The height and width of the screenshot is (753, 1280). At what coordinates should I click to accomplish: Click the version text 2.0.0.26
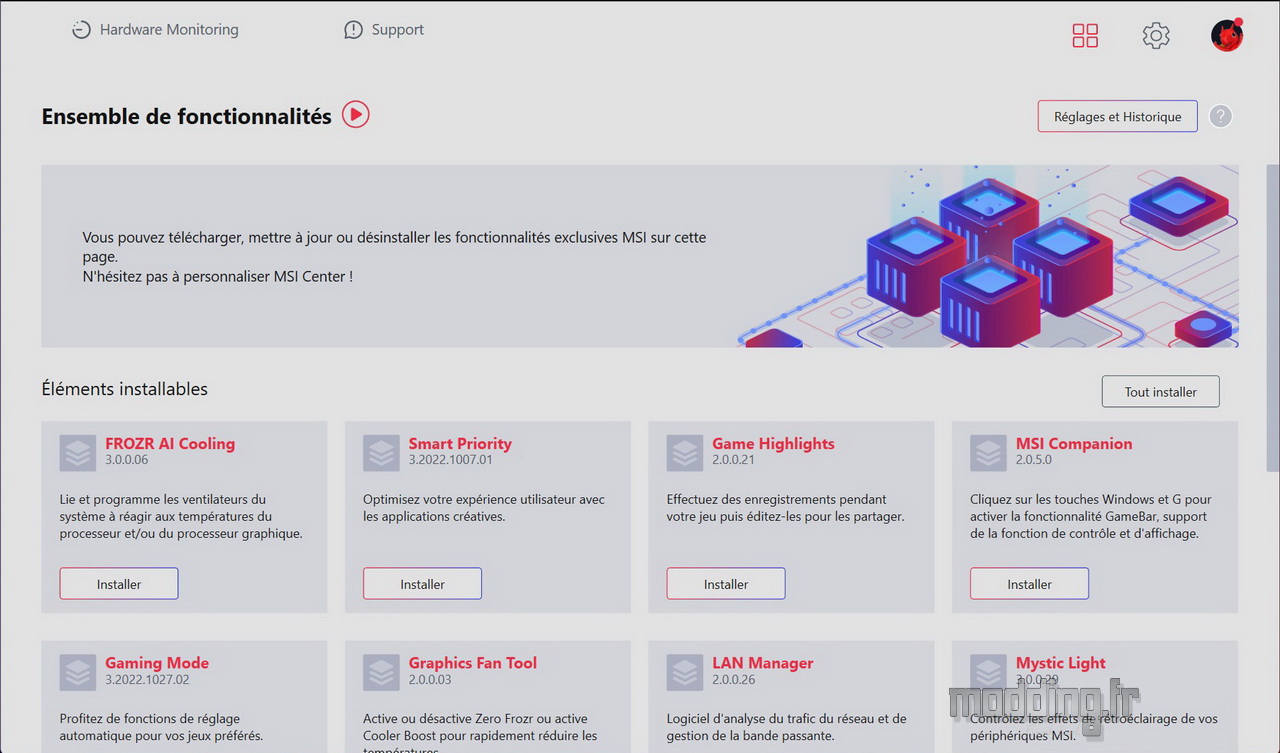(733, 679)
